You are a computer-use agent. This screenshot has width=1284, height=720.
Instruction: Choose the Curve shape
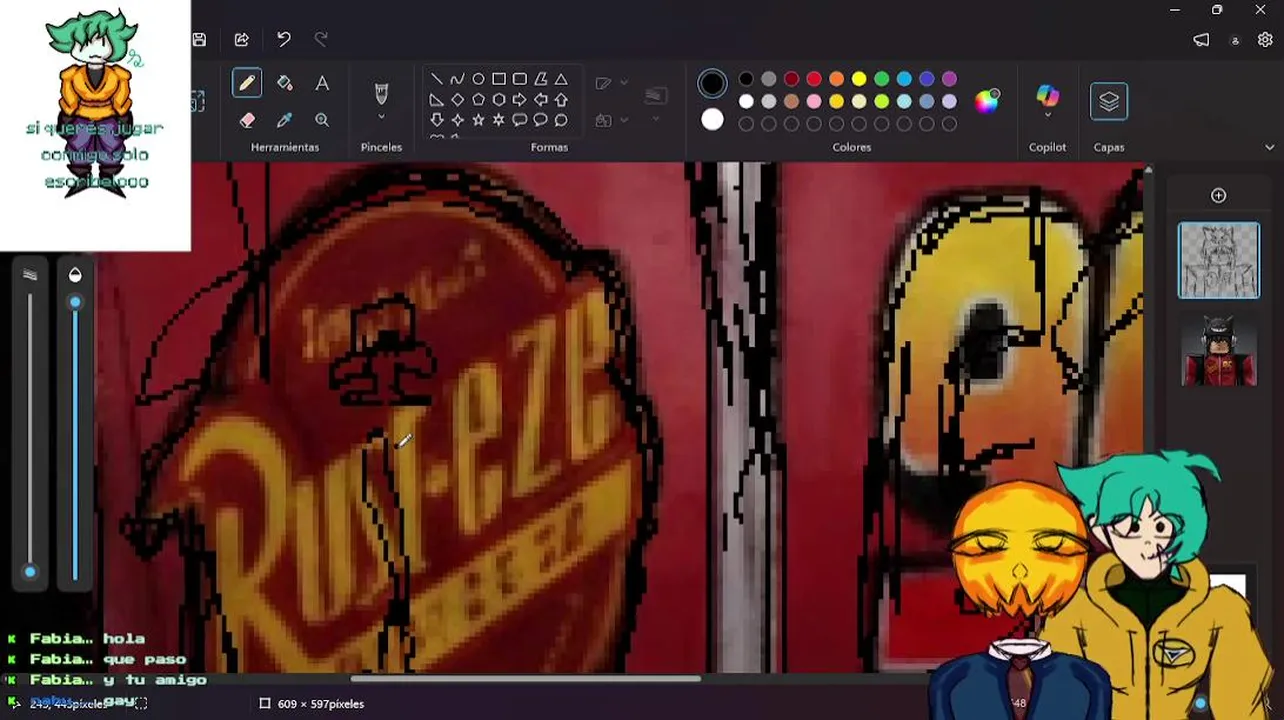[x=457, y=79]
